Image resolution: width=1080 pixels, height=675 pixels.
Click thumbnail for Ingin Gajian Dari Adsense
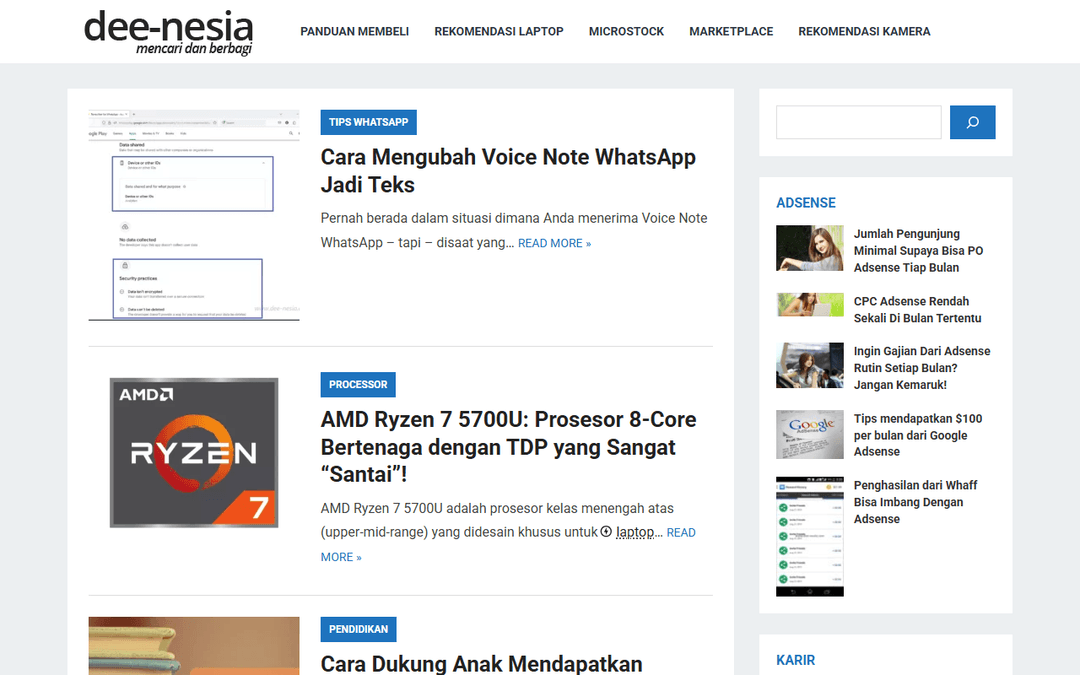(809, 365)
